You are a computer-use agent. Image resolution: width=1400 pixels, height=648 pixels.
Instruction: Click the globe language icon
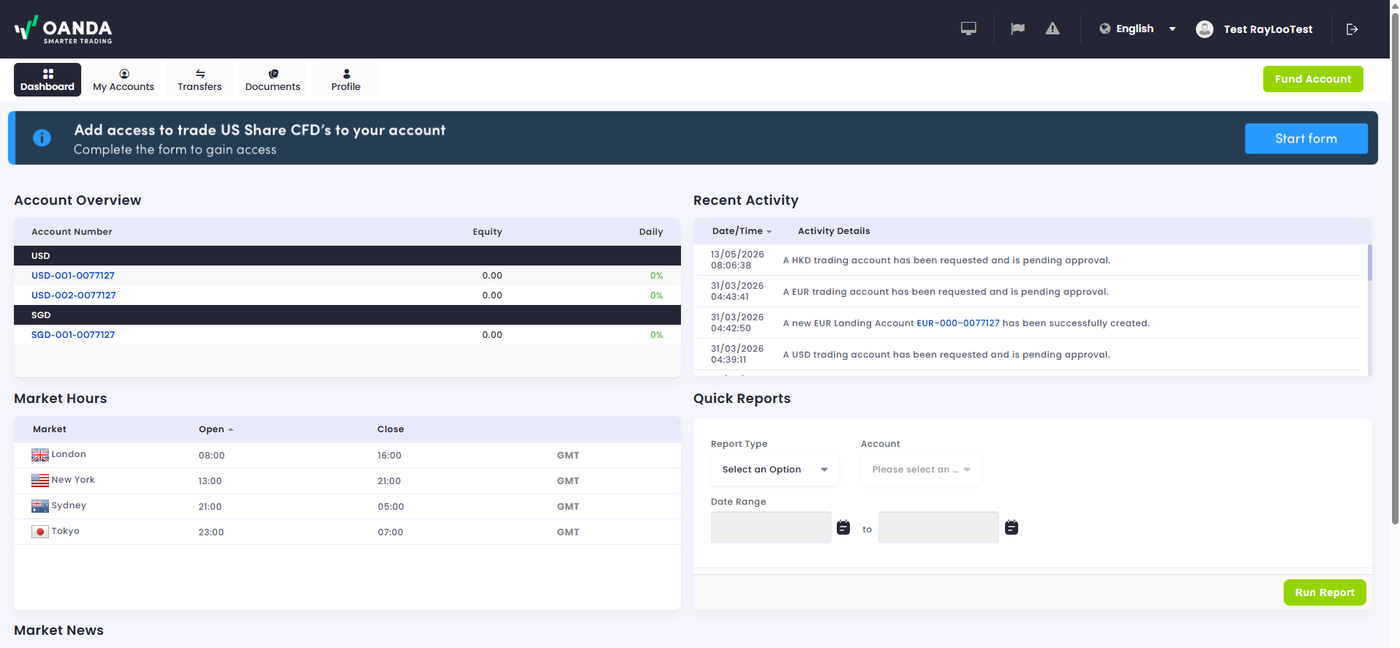(x=1105, y=29)
